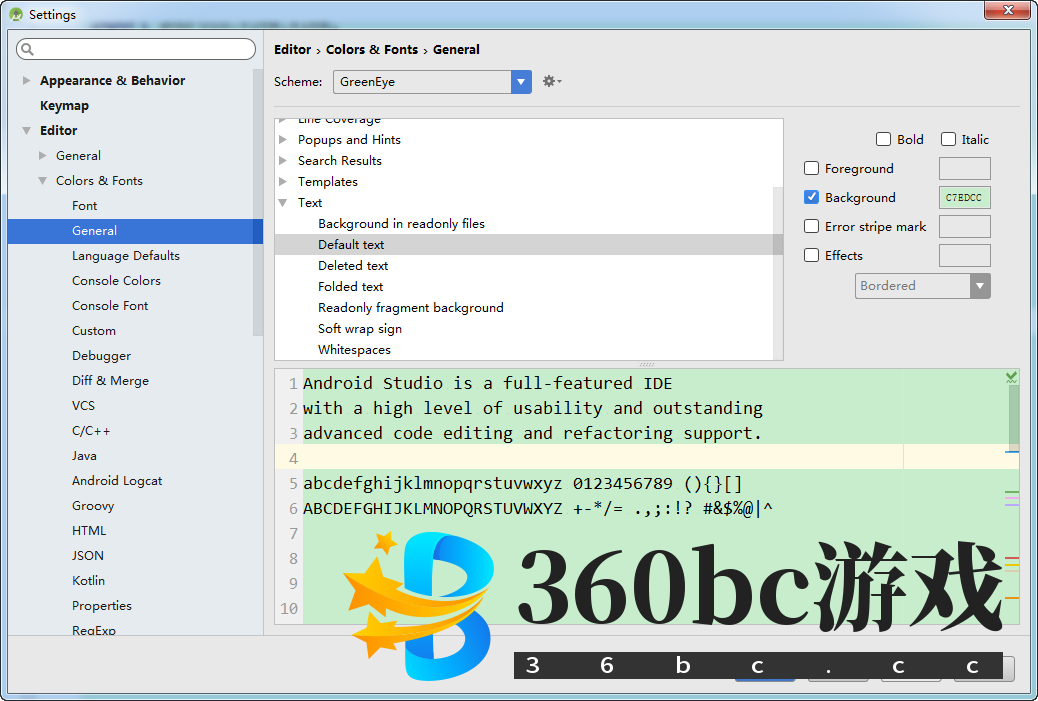
Task: Open Groovy color settings
Action: pos(93,506)
